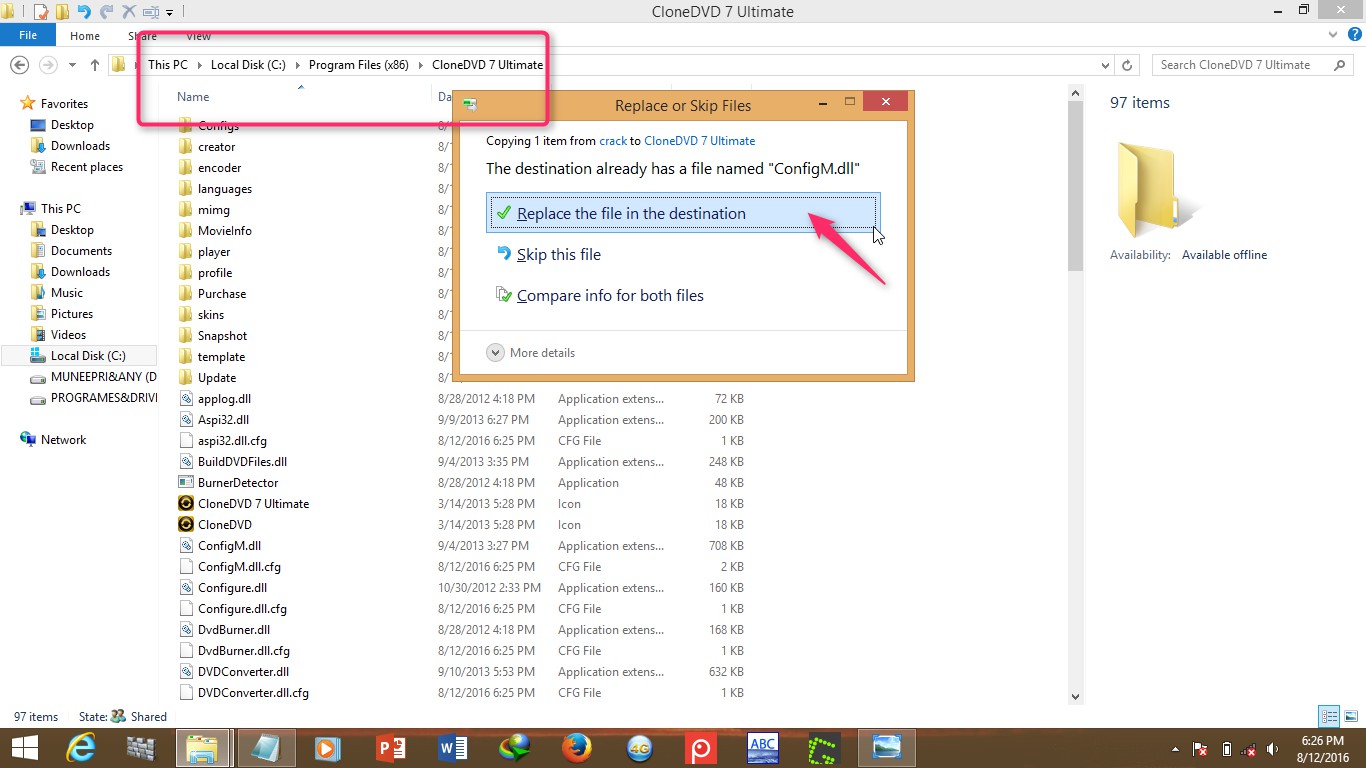Click the Delete X icon in quick access toolbar

click(x=129, y=12)
